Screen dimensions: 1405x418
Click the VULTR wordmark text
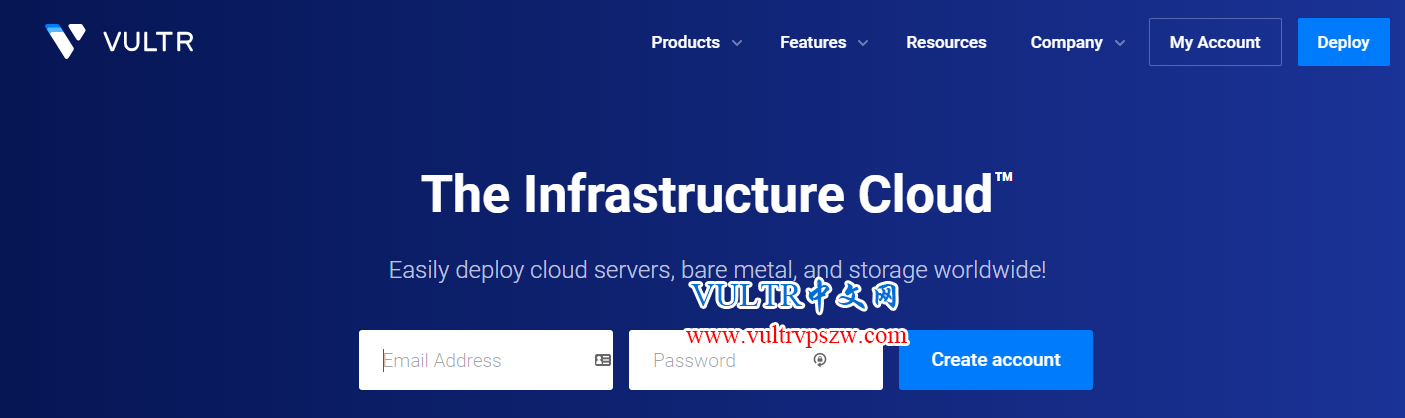[148, 42]
